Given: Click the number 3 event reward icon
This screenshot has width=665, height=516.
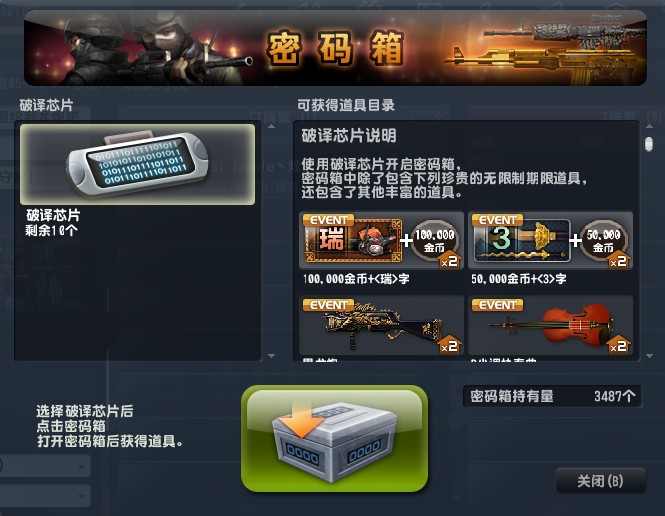Looking at the screenshot, I should pos(522,240).
